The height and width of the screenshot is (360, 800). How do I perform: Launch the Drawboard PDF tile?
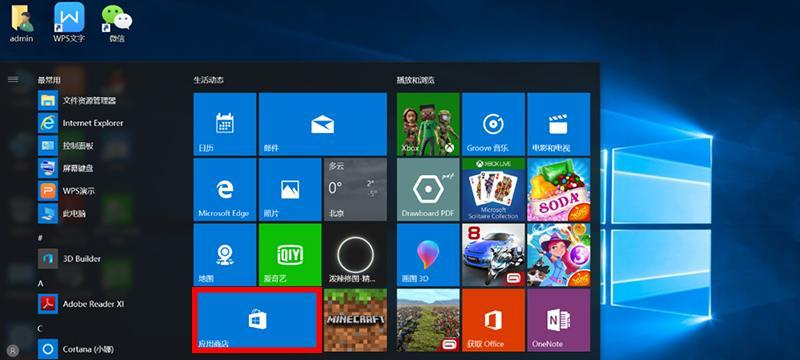[x=428, y=189]
